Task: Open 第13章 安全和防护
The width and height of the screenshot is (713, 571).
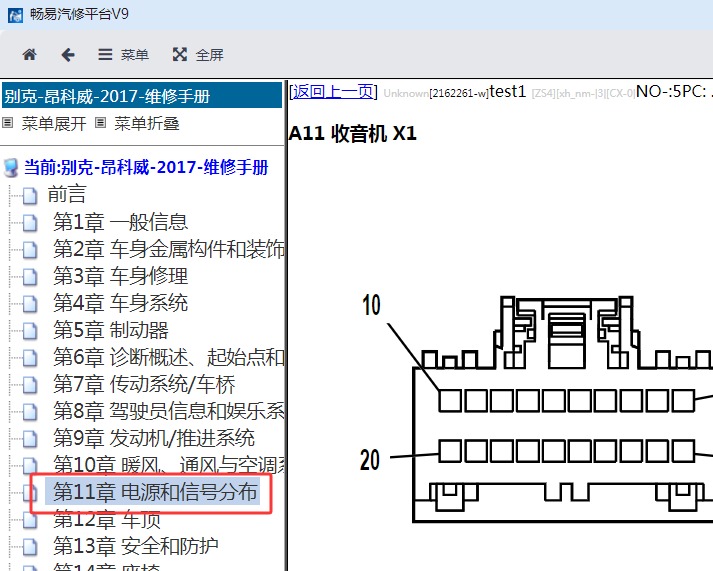Action: click(136, 546)
